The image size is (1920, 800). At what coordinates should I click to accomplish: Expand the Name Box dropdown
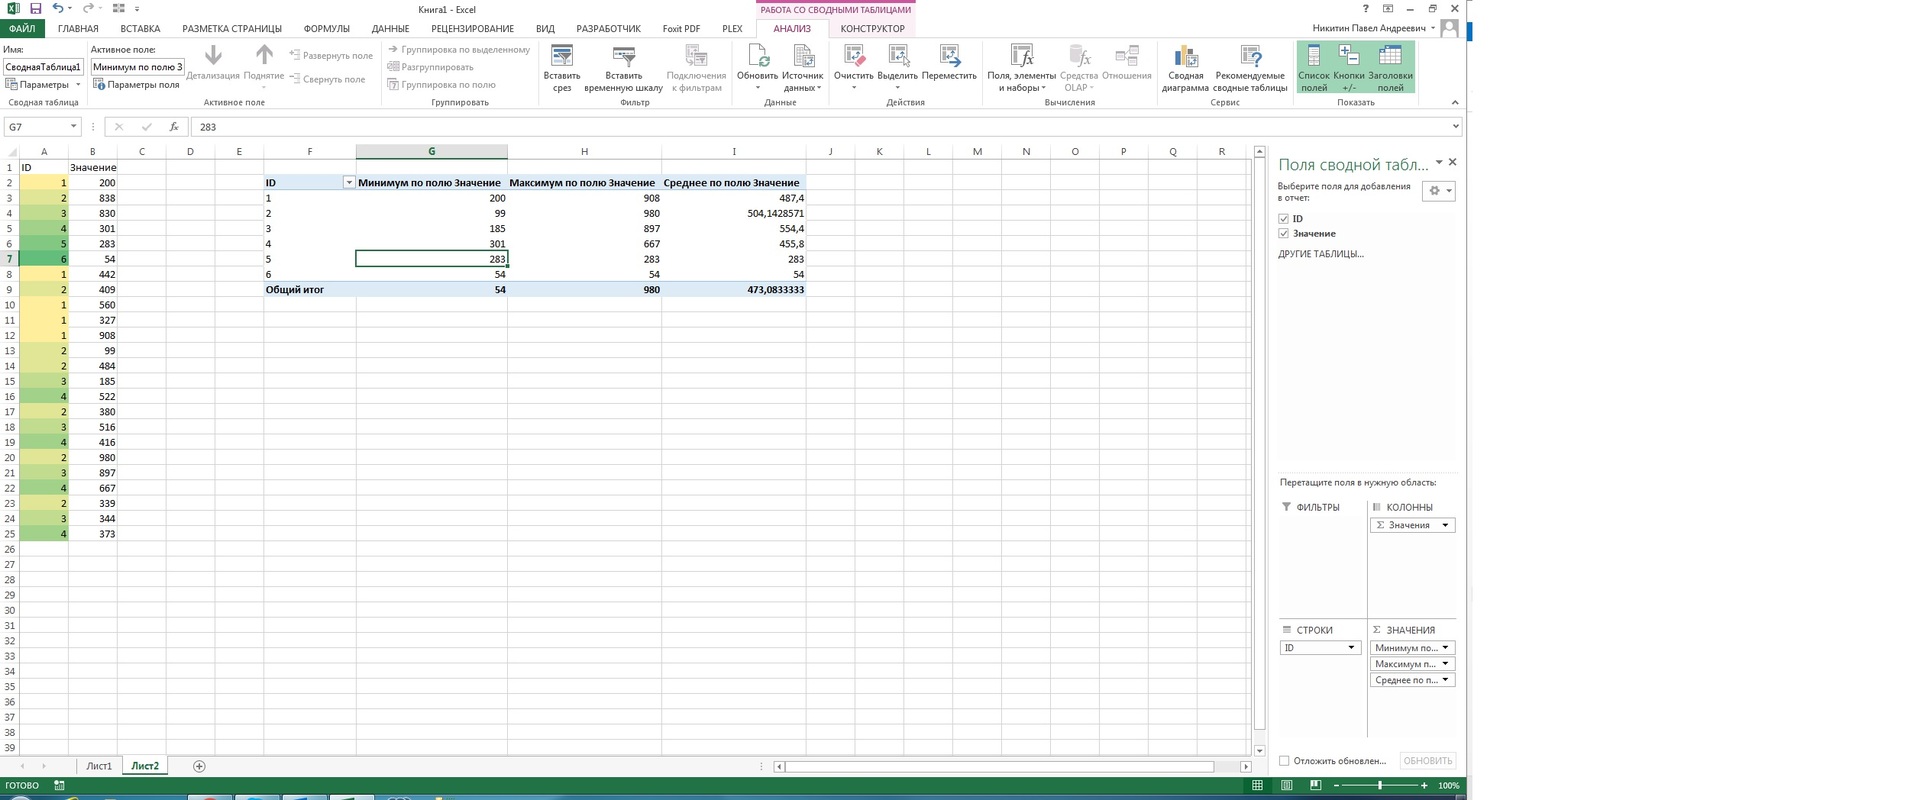click(73, 127)
